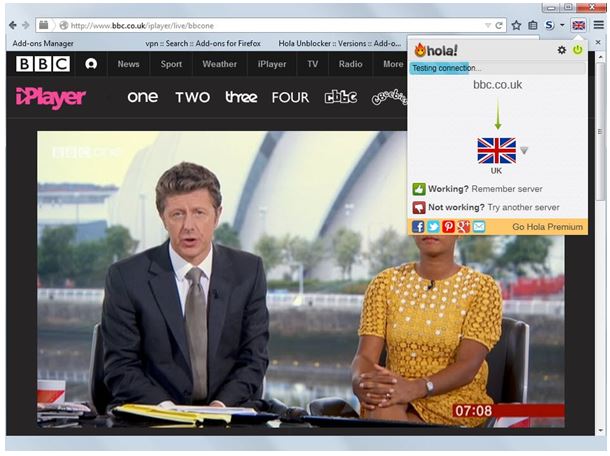Viewport: 610px width, 456px height.
Task: Click Go Hola Premium link
Action: (547, 227)
